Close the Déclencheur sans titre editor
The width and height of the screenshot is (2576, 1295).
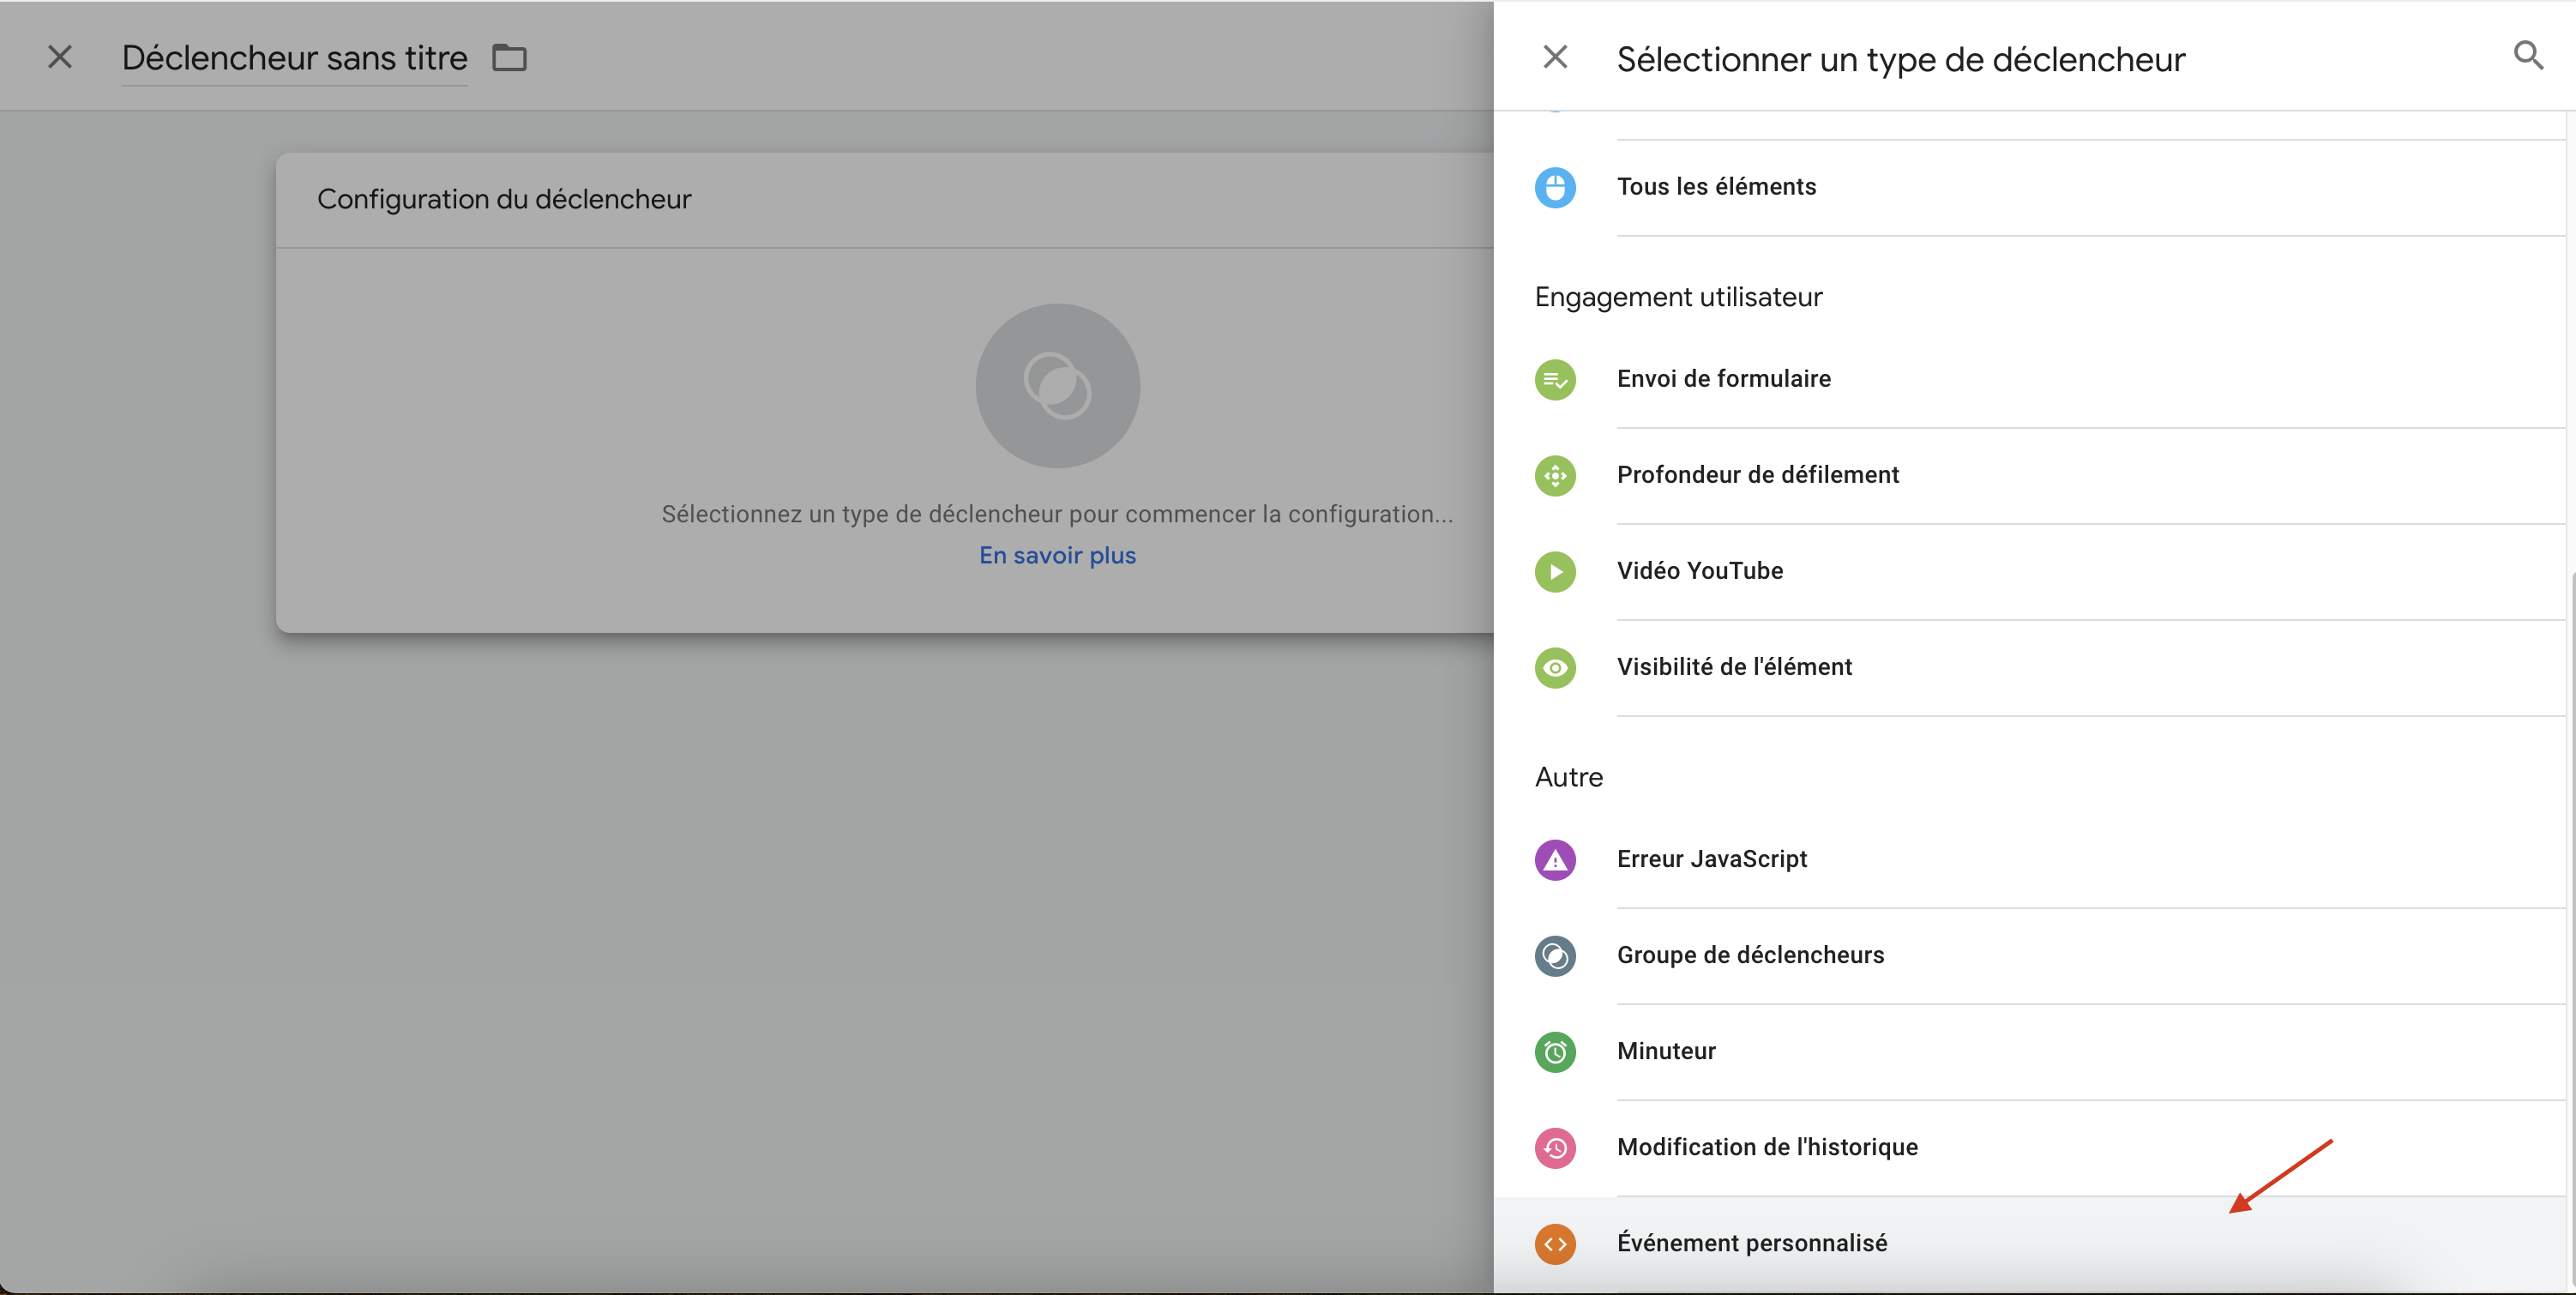[60, 56]
